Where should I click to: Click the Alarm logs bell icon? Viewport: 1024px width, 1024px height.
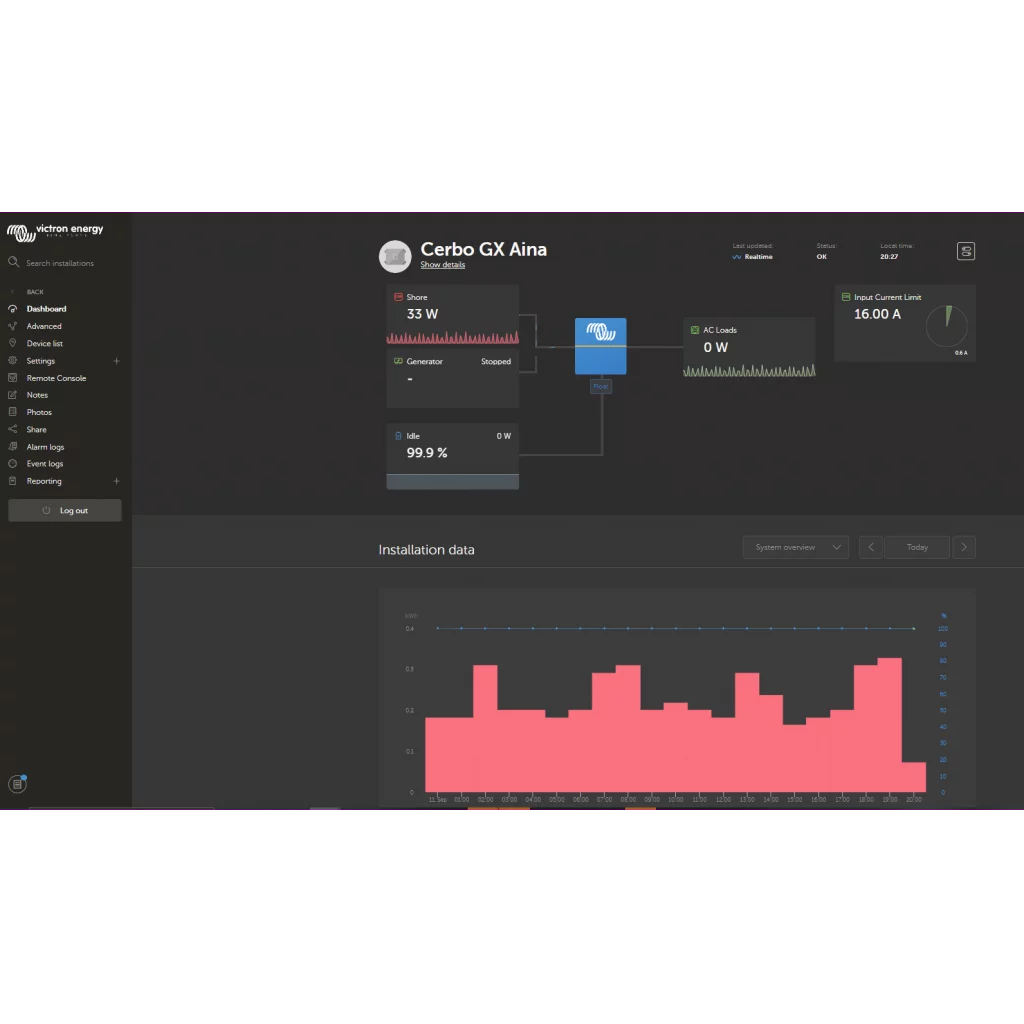pos(13,447)
